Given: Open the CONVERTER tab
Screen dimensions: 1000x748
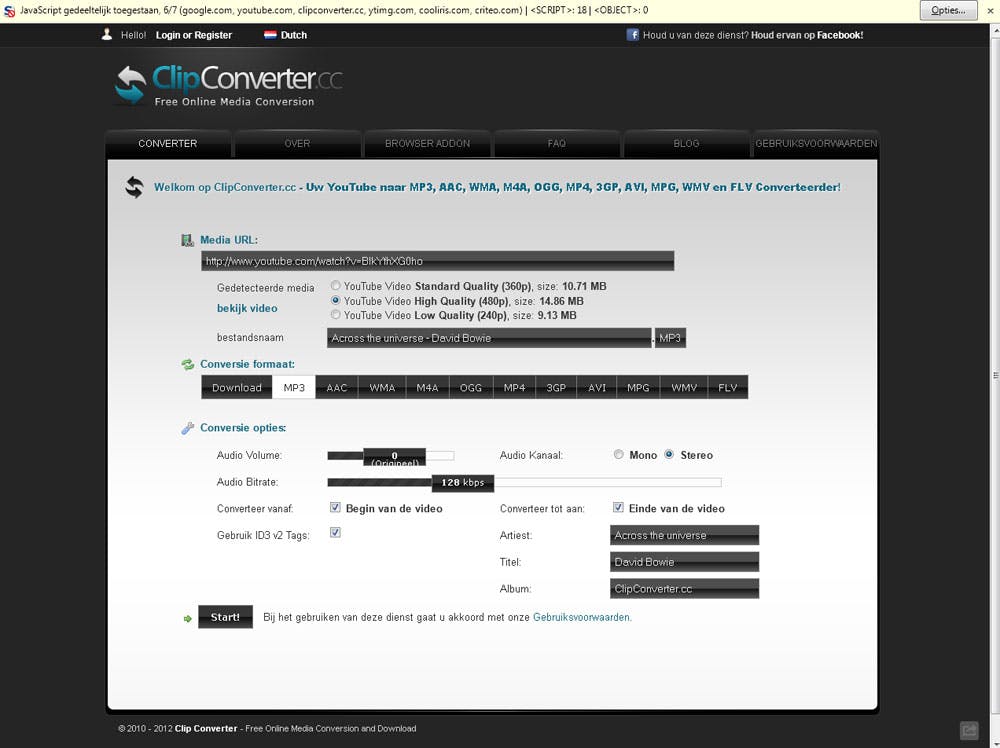Looking at the screenshot, I should 168,143.
